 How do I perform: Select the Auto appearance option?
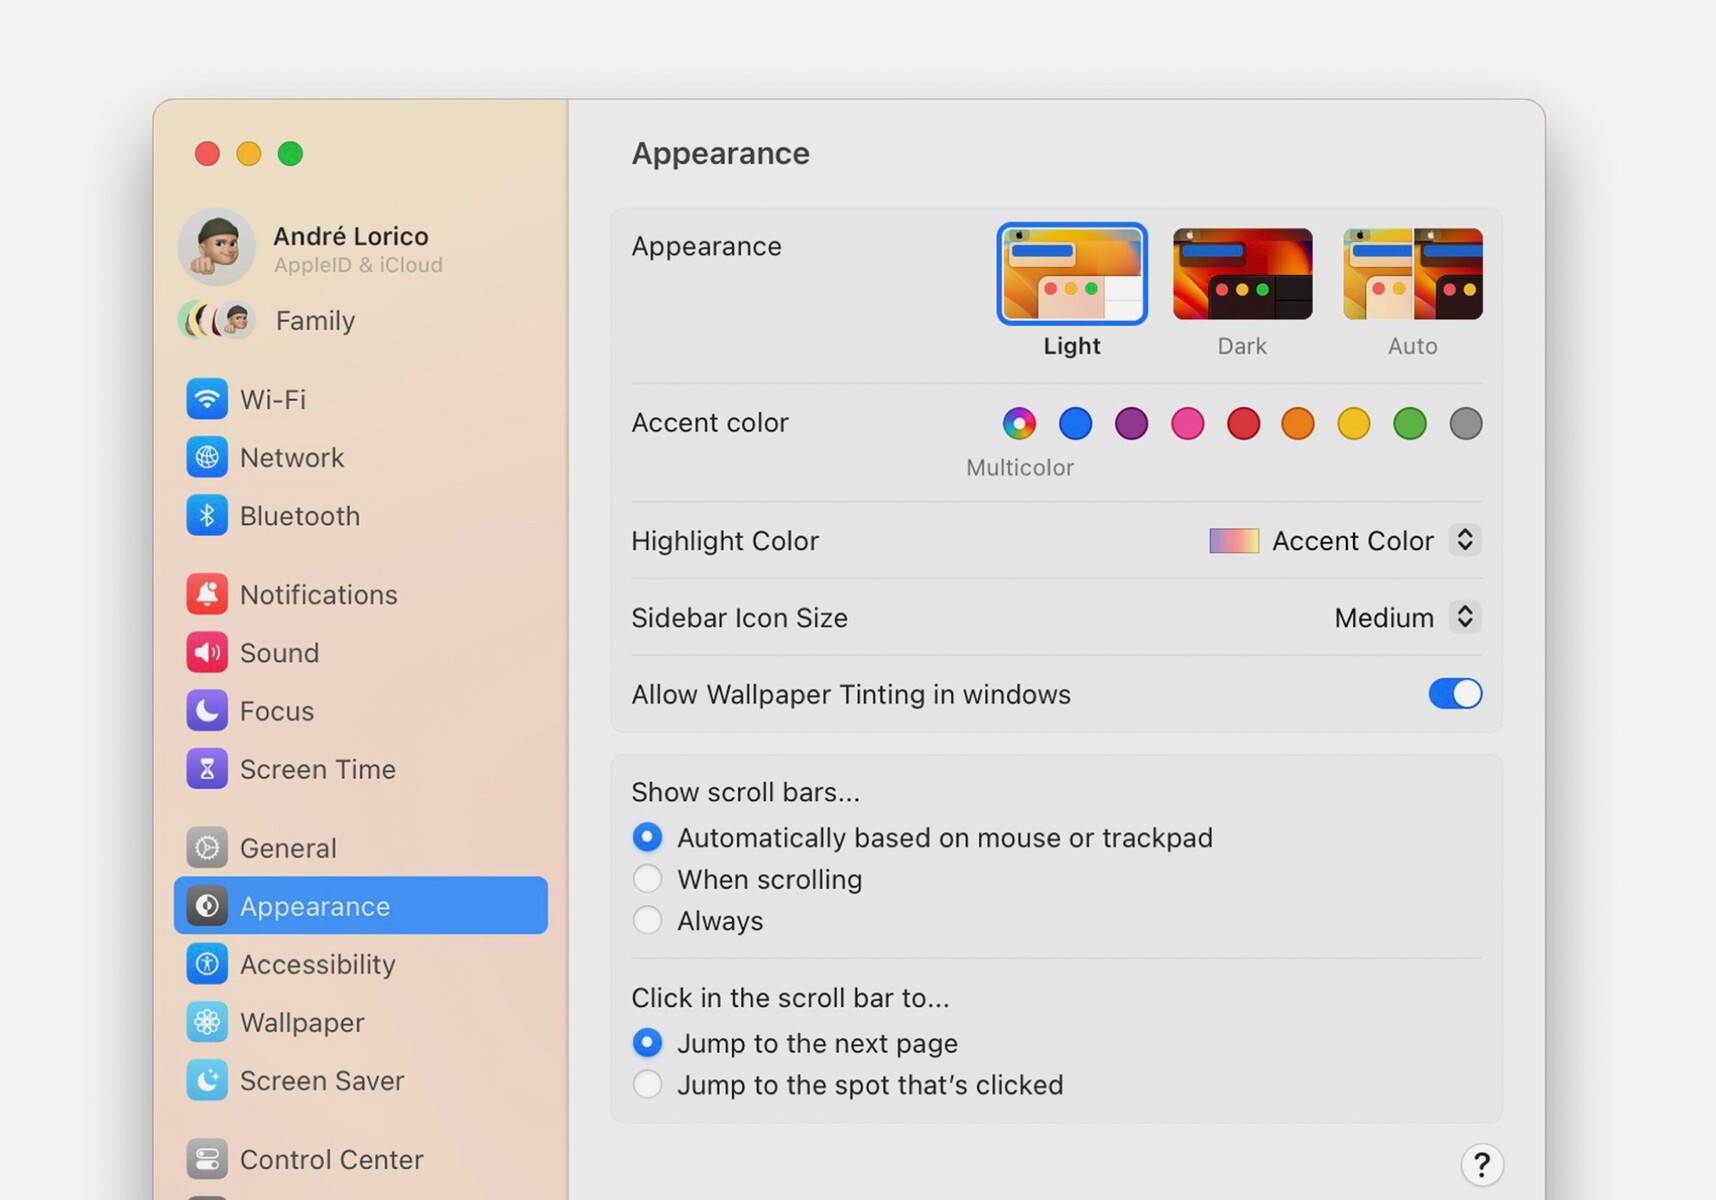tap(1412, 273)
